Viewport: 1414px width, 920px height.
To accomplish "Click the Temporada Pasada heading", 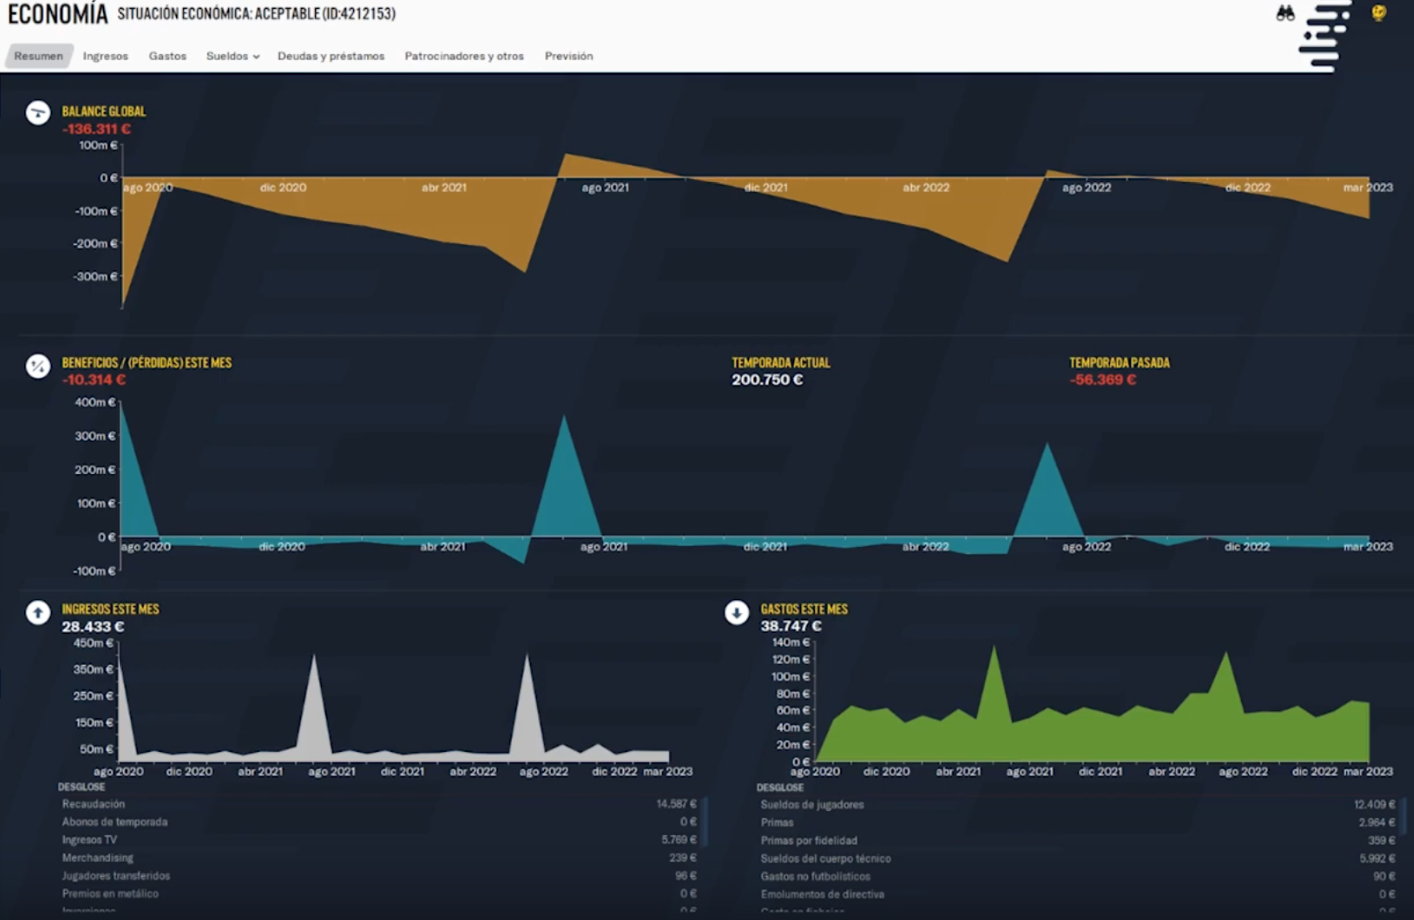I will (x=1119, y=363).
